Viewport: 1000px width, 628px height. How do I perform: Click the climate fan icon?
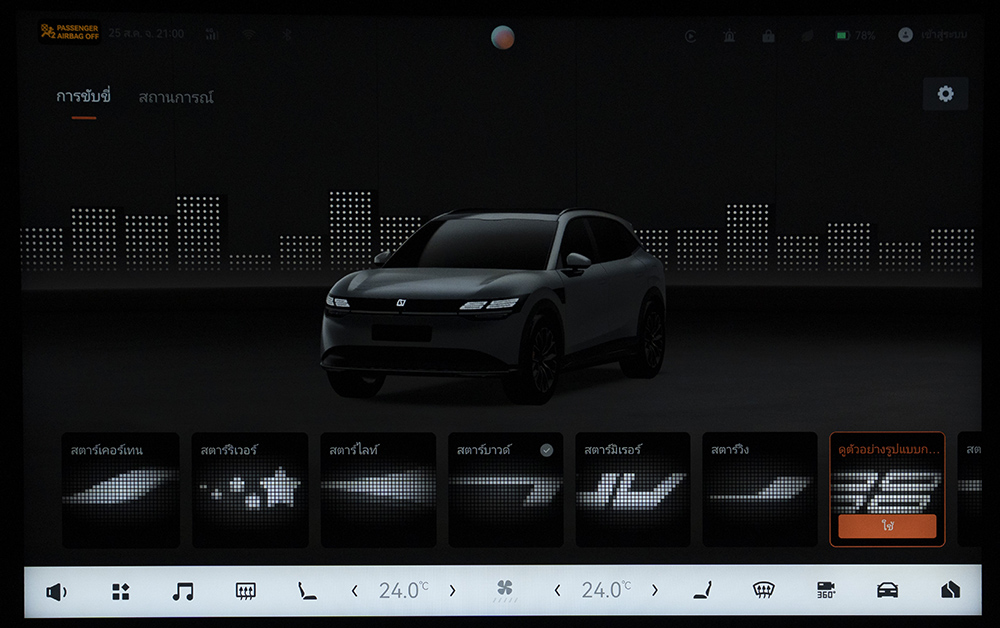click(x=505, y=590)
